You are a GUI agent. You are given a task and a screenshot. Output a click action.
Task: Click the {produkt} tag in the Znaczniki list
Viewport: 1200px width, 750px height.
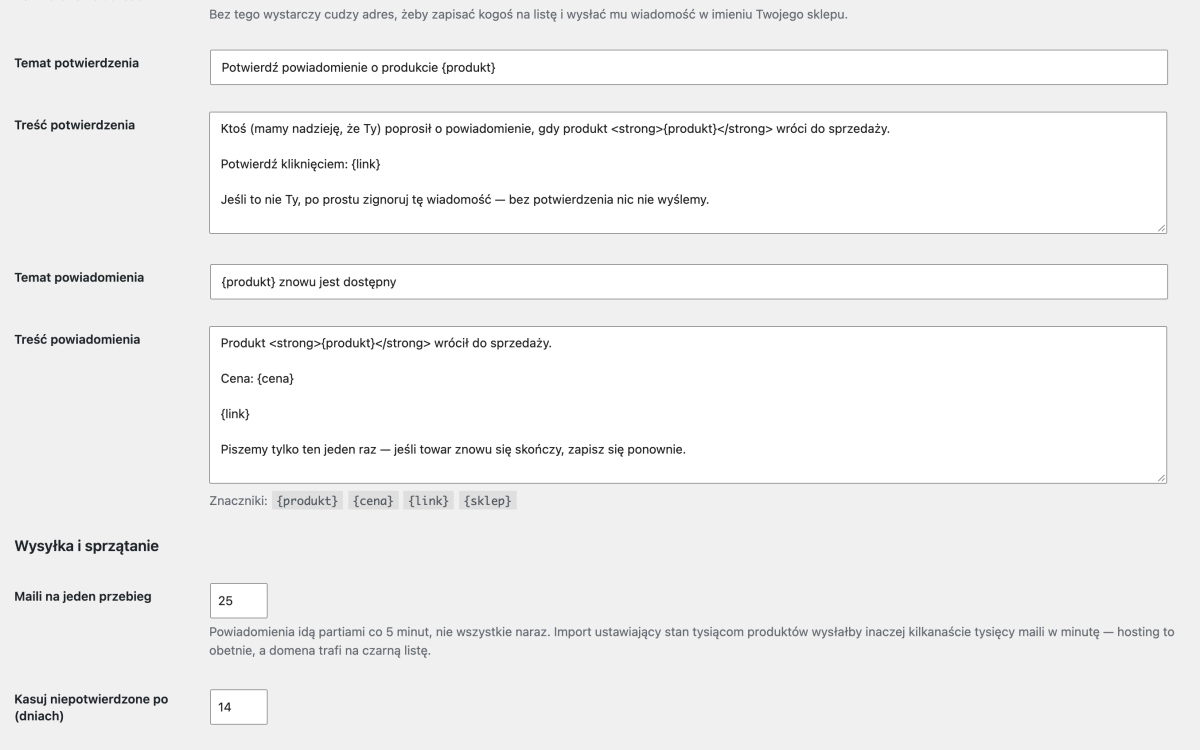[308, 501]
